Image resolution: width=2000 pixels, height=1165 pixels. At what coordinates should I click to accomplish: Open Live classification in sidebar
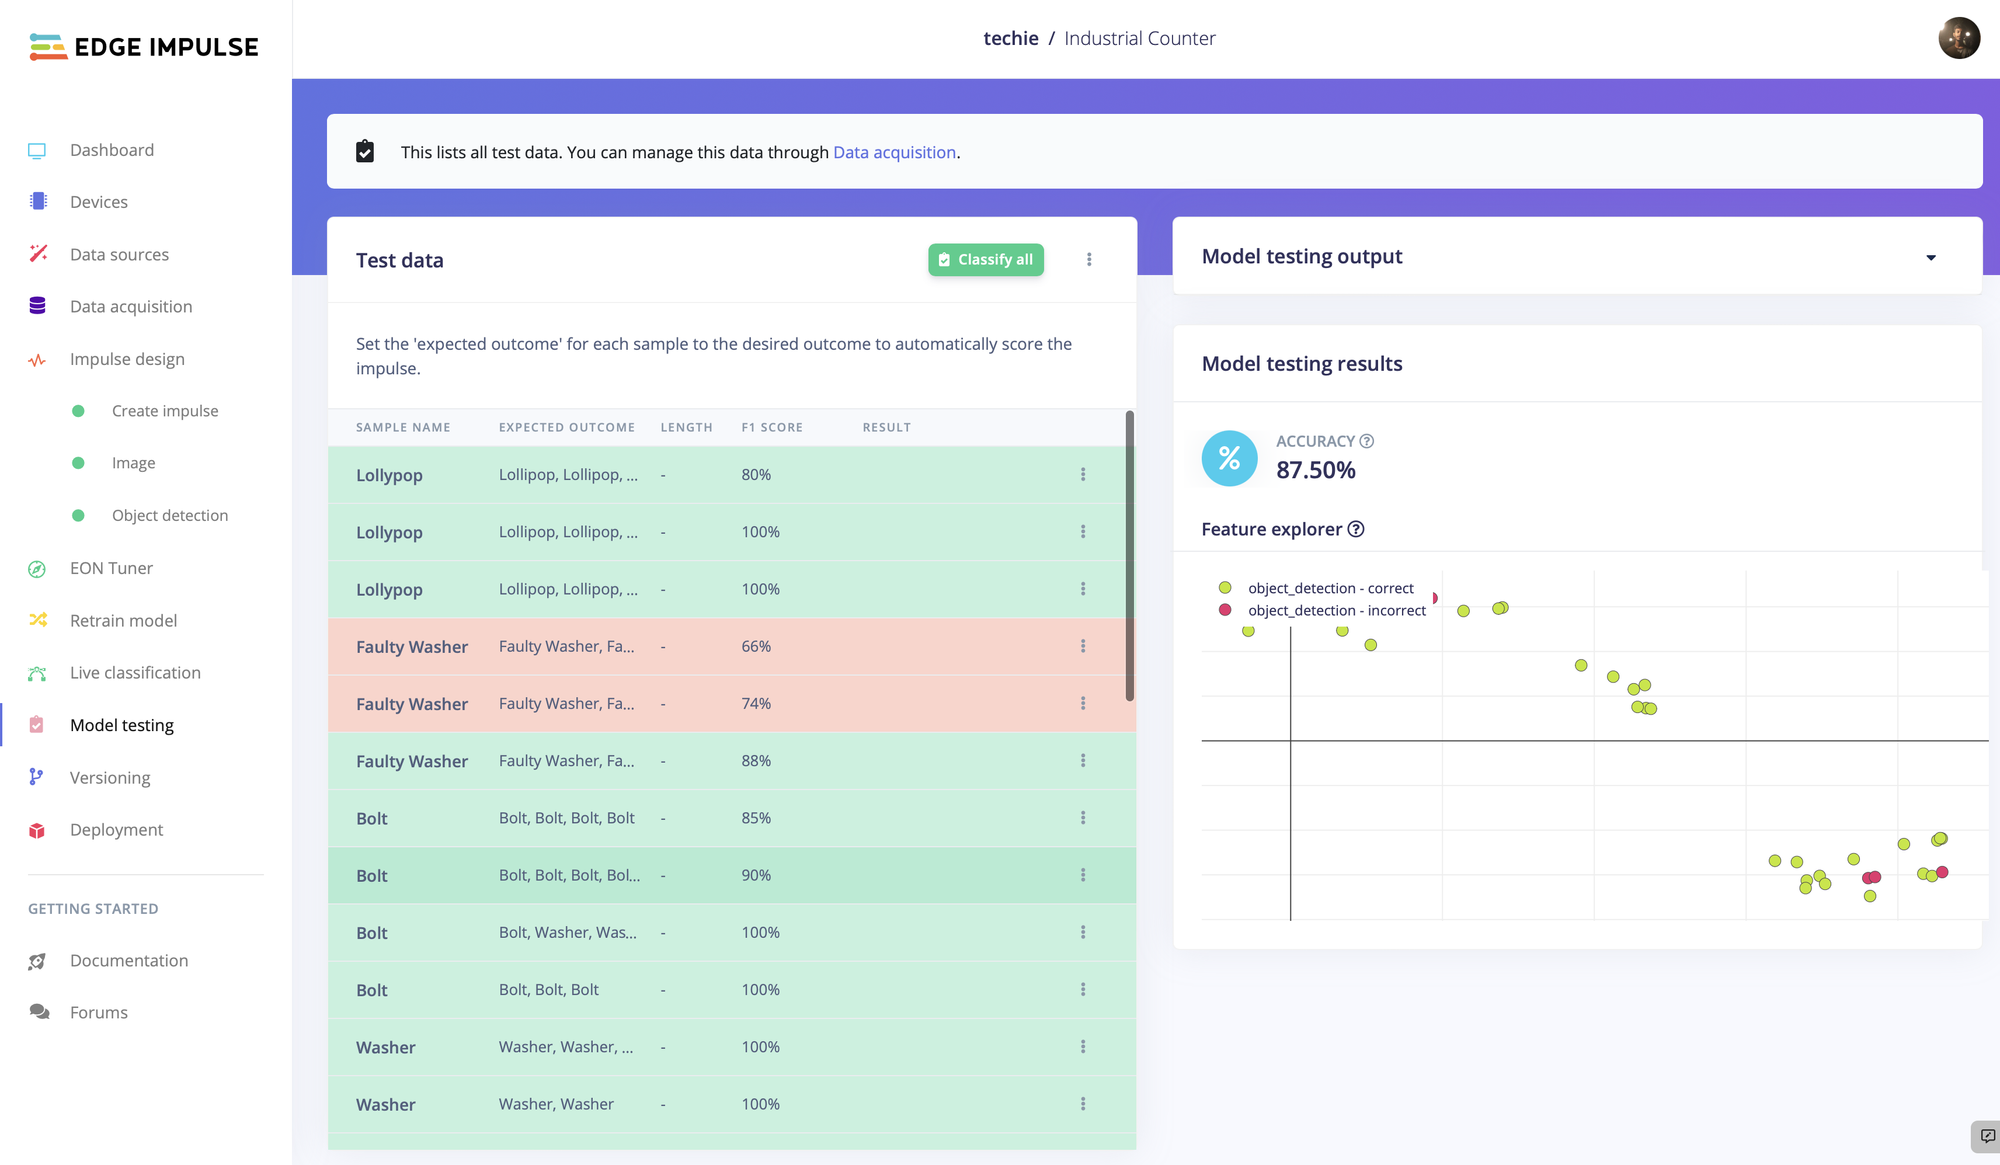(x=135, y=673)
